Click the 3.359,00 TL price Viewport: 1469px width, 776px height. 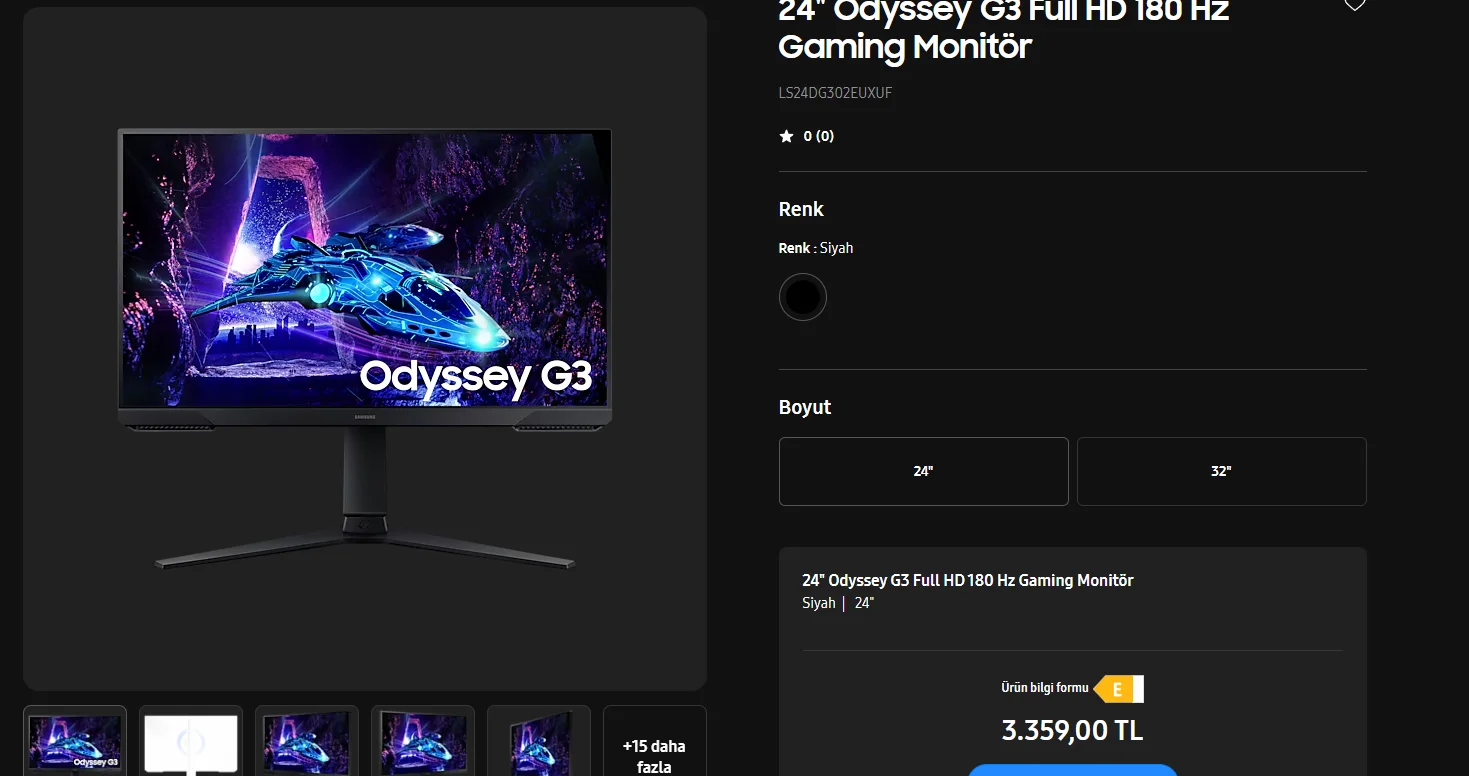tap(1072, 730)
